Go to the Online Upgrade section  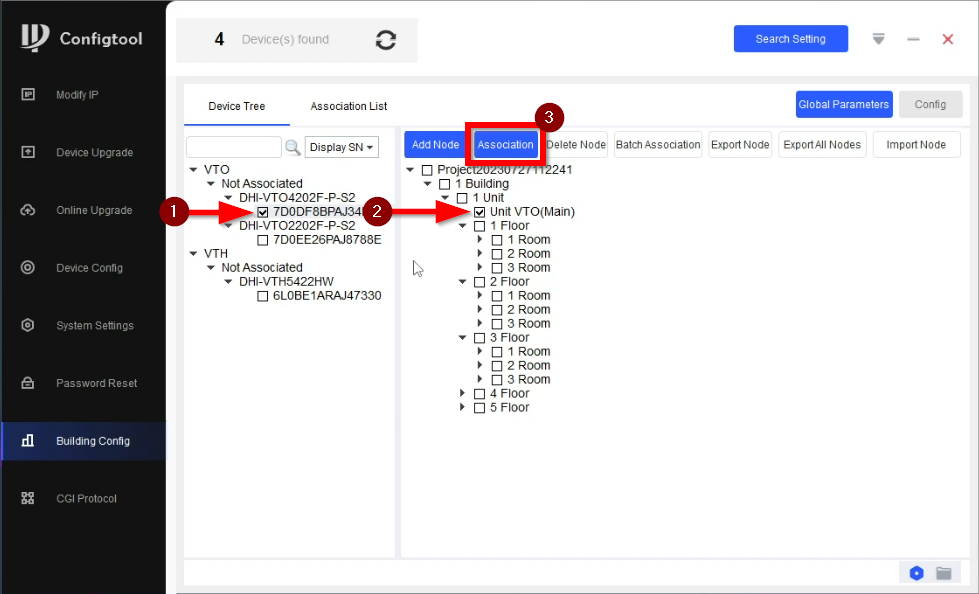point(94,210)
